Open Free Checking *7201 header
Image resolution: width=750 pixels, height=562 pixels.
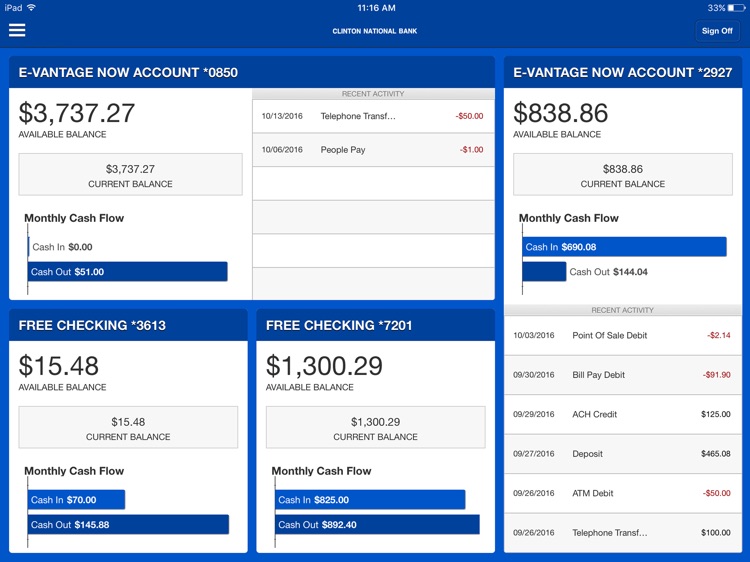pos(375,325)
